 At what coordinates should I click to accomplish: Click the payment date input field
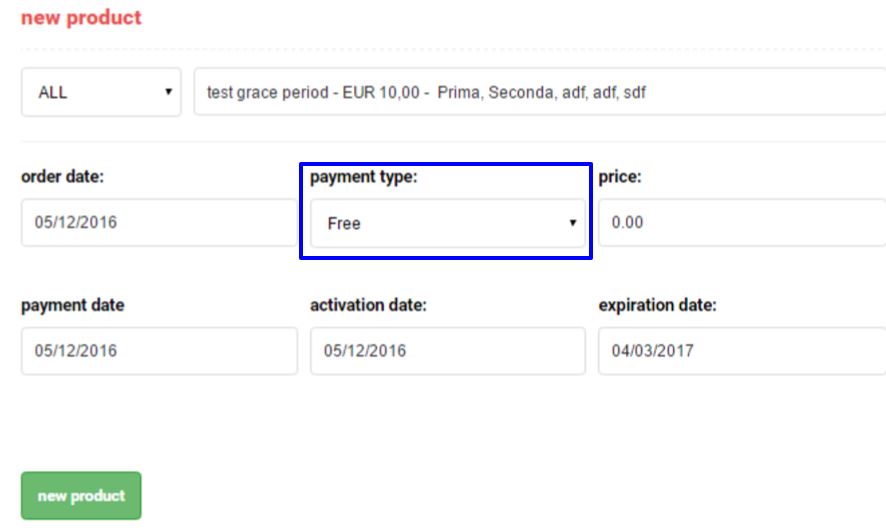pos(158,351)
